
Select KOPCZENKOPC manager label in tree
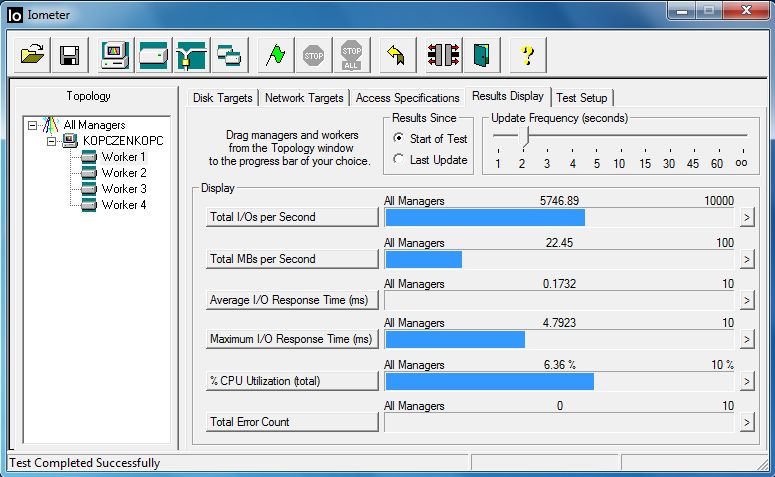click(x=123, y=141)
